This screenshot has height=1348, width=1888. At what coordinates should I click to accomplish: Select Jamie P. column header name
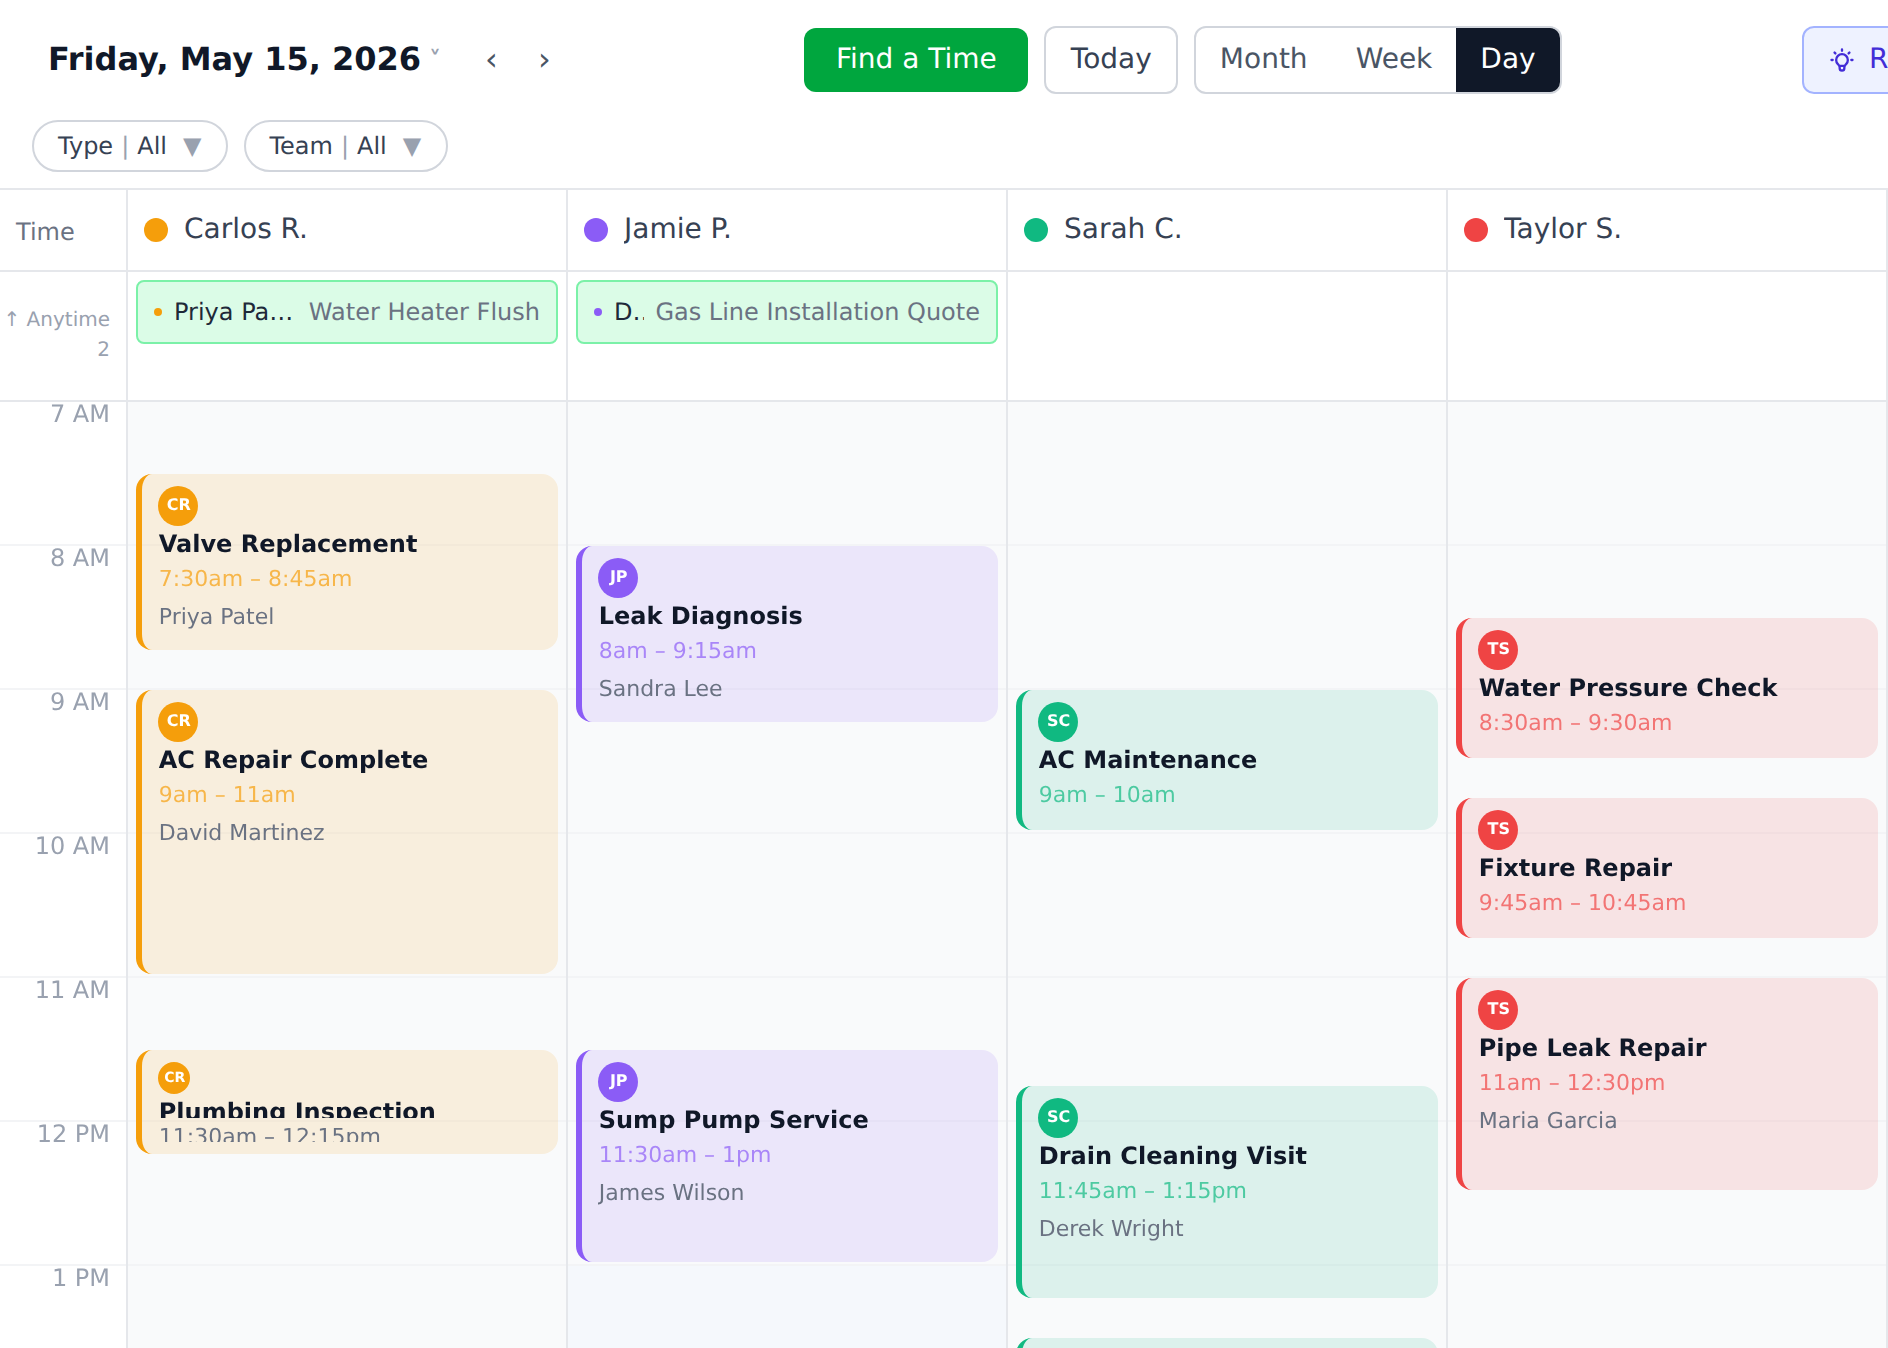(x=677, y=229)
